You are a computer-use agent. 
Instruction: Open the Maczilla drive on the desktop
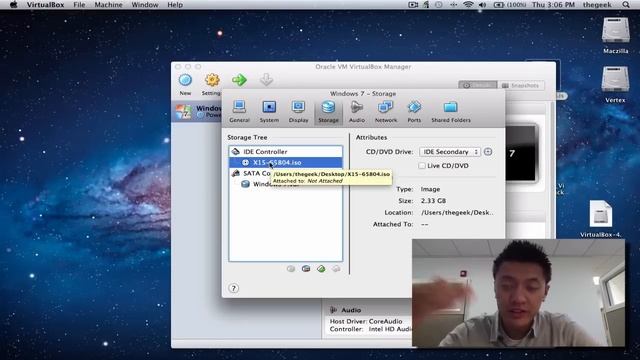click(x=616, y=35)
